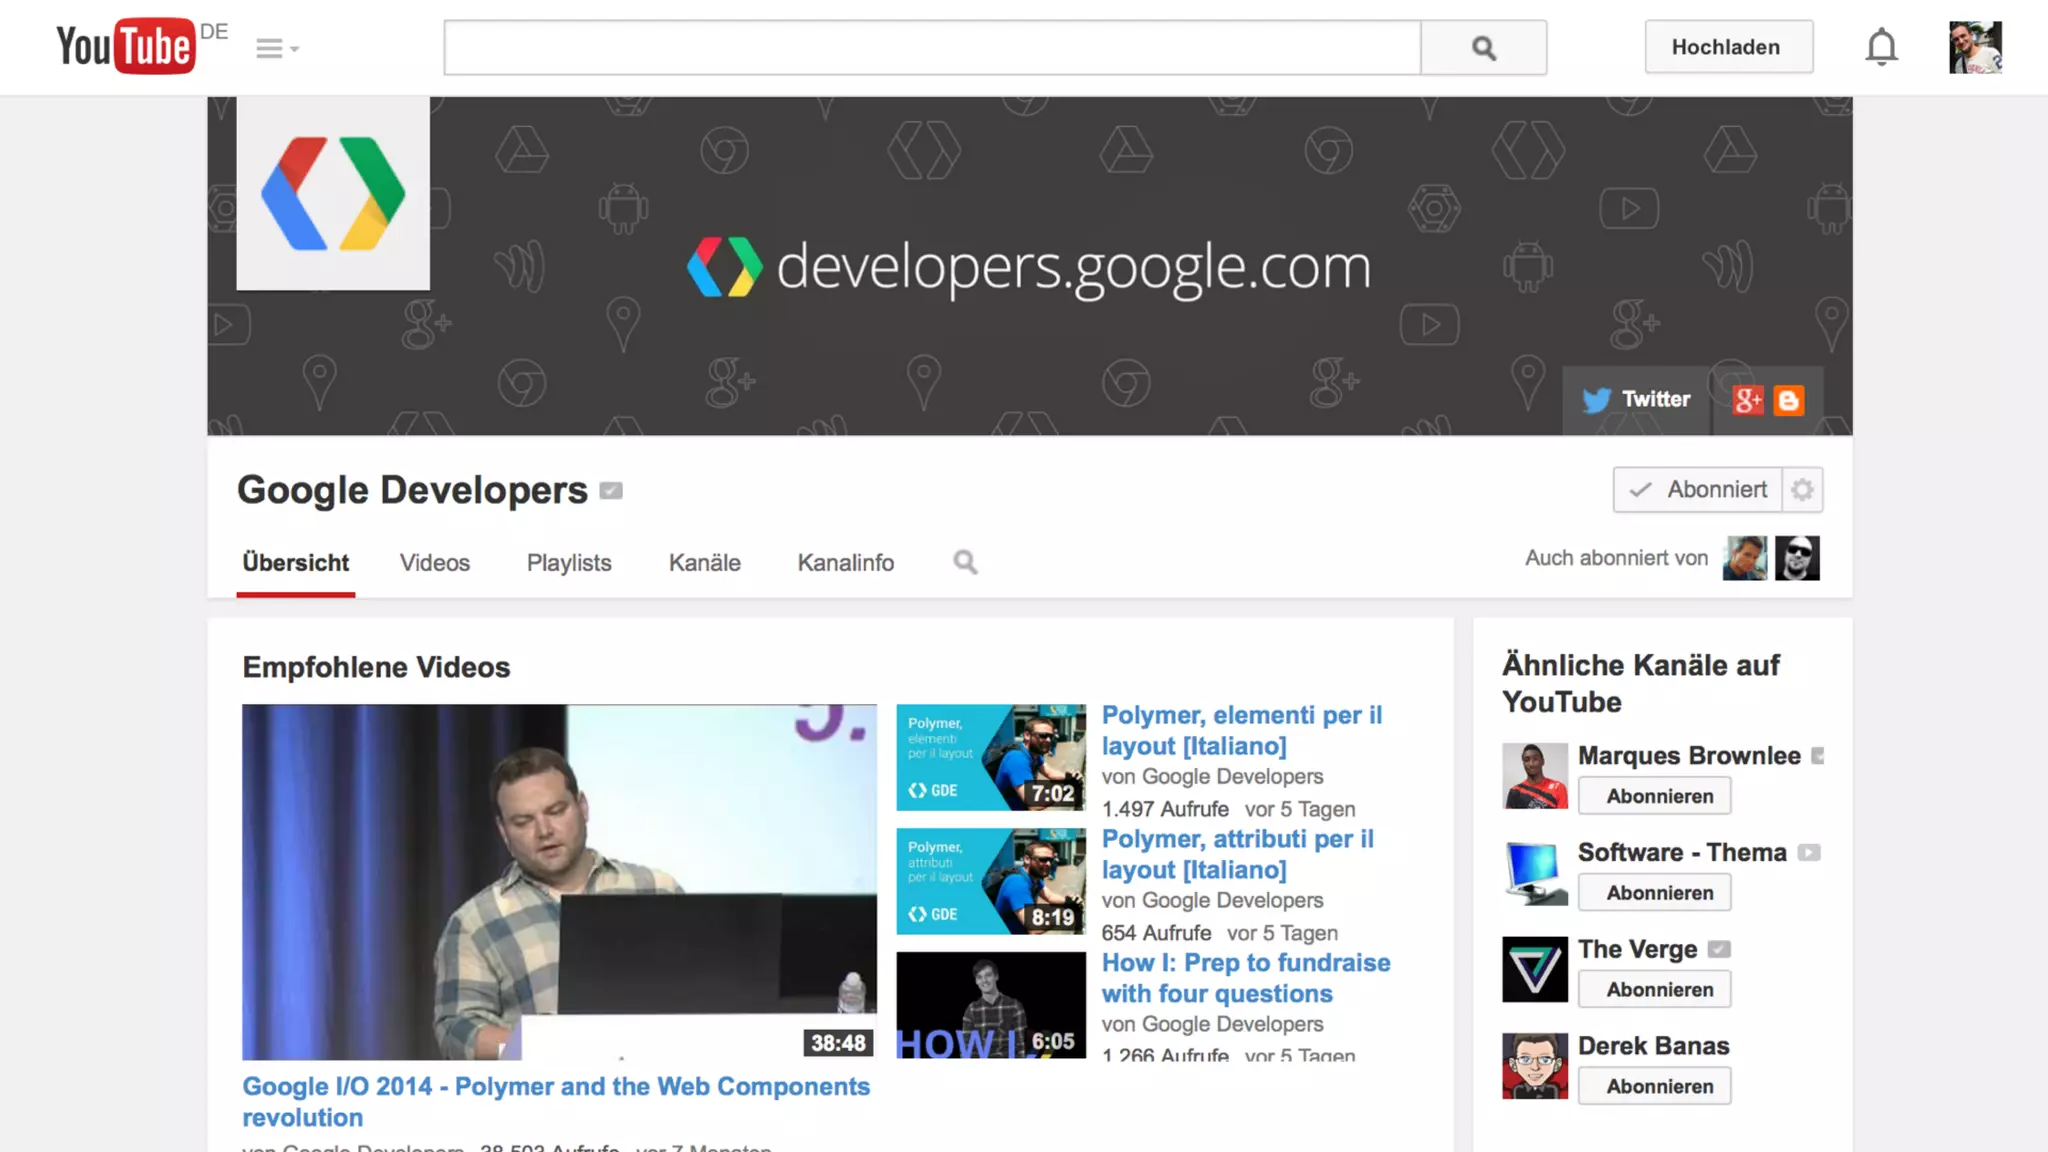Open the notifications bell

[x=1880, y=47]
